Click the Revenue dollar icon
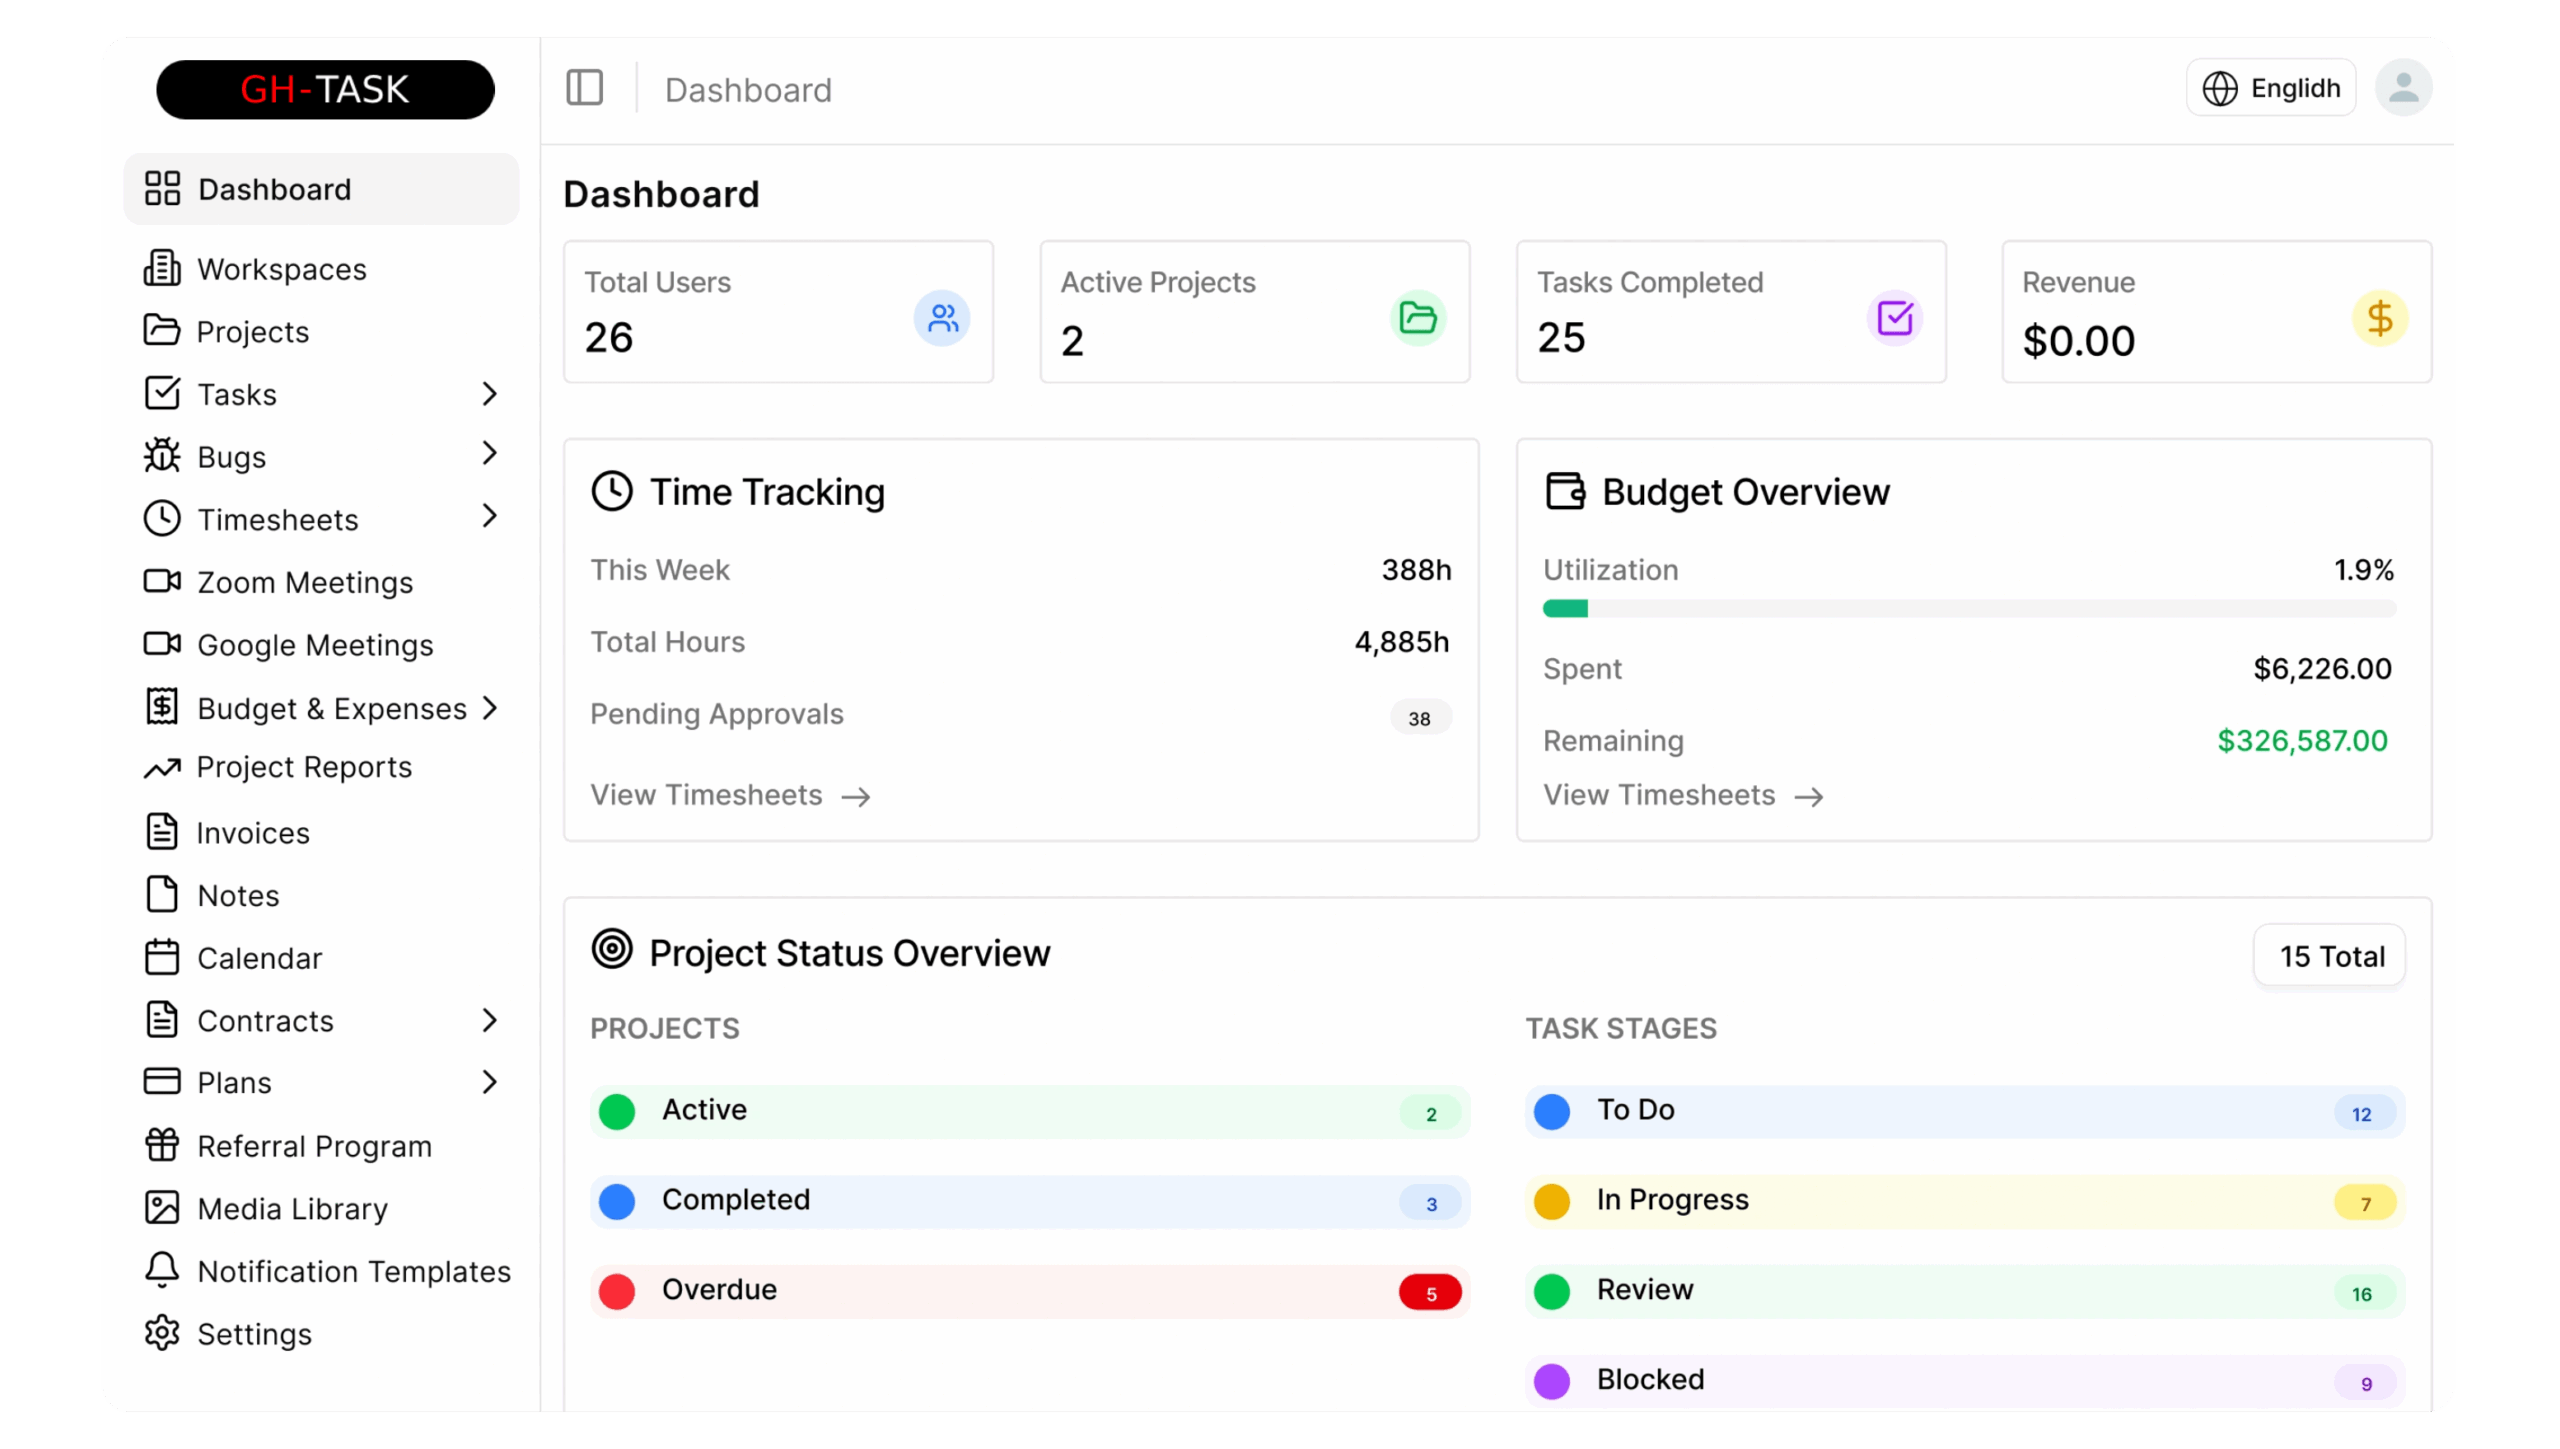The width and height of the screenshot is (2560, 1449). coord(2379,318)
